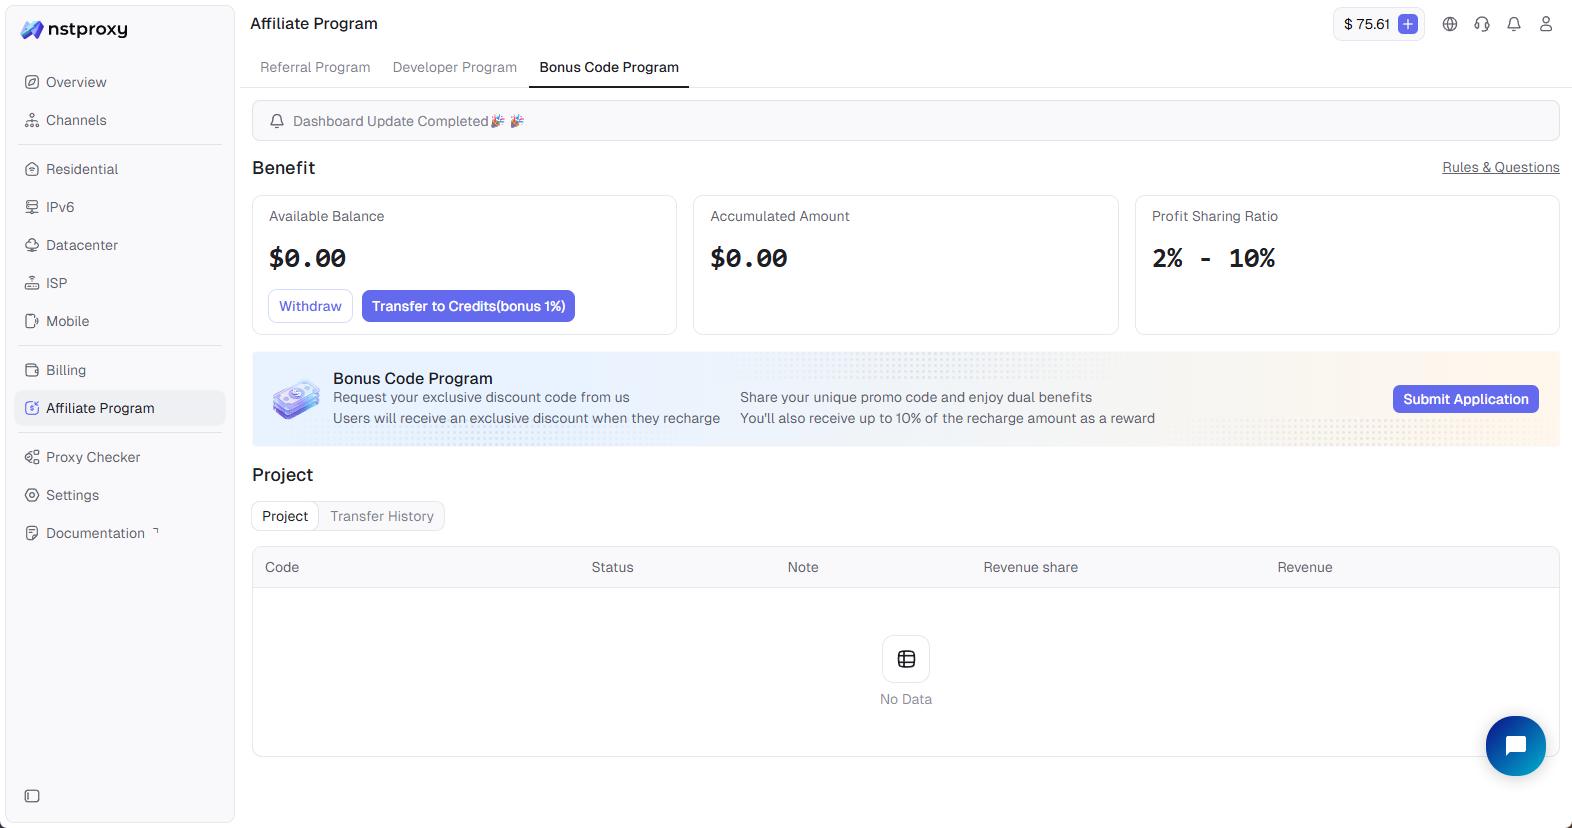
Task: Switch to the Transfer History toggle
Action: coord(382,516)
